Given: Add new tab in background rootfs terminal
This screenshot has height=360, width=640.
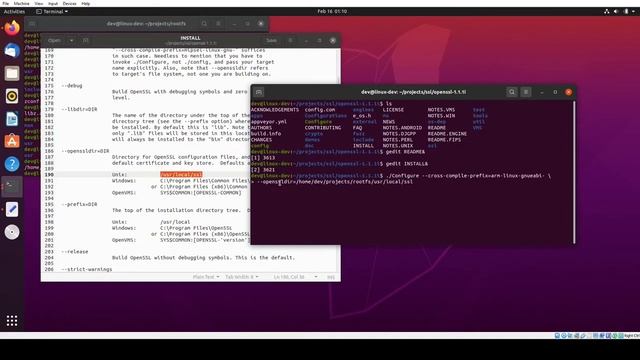Looking at the screenshot, I should click(32, 24).
